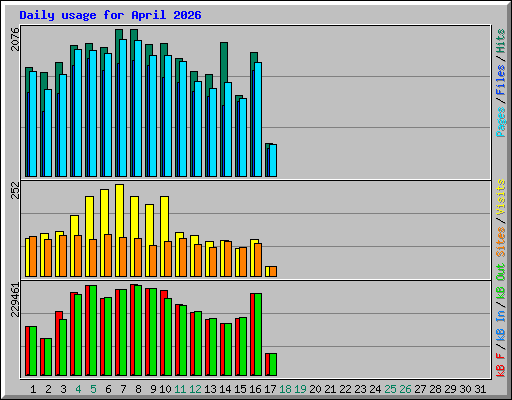Click day 1 on the x-axis
This screenshot has height=400, width=512.
tap(33, 389)
